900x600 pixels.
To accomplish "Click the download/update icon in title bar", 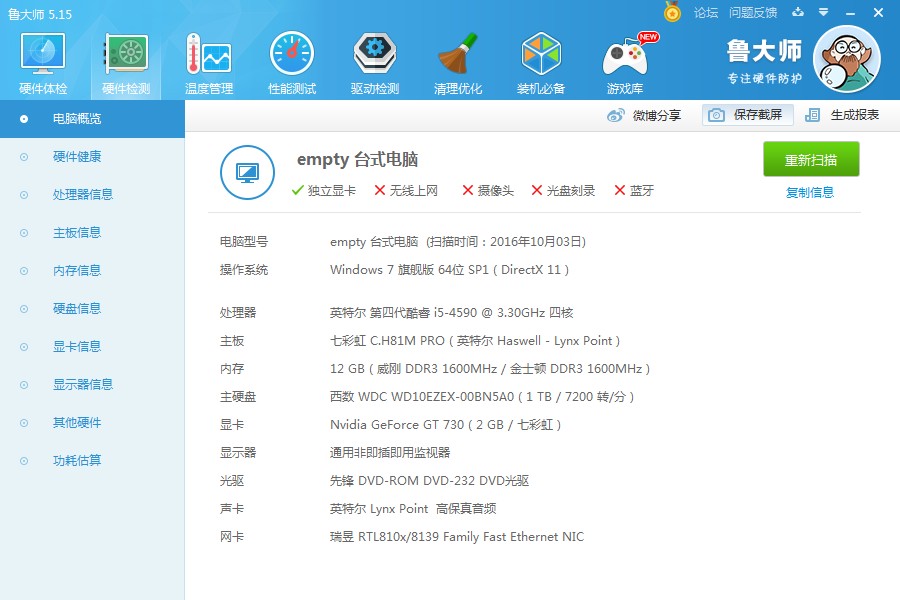I will [x=798, y=12].
